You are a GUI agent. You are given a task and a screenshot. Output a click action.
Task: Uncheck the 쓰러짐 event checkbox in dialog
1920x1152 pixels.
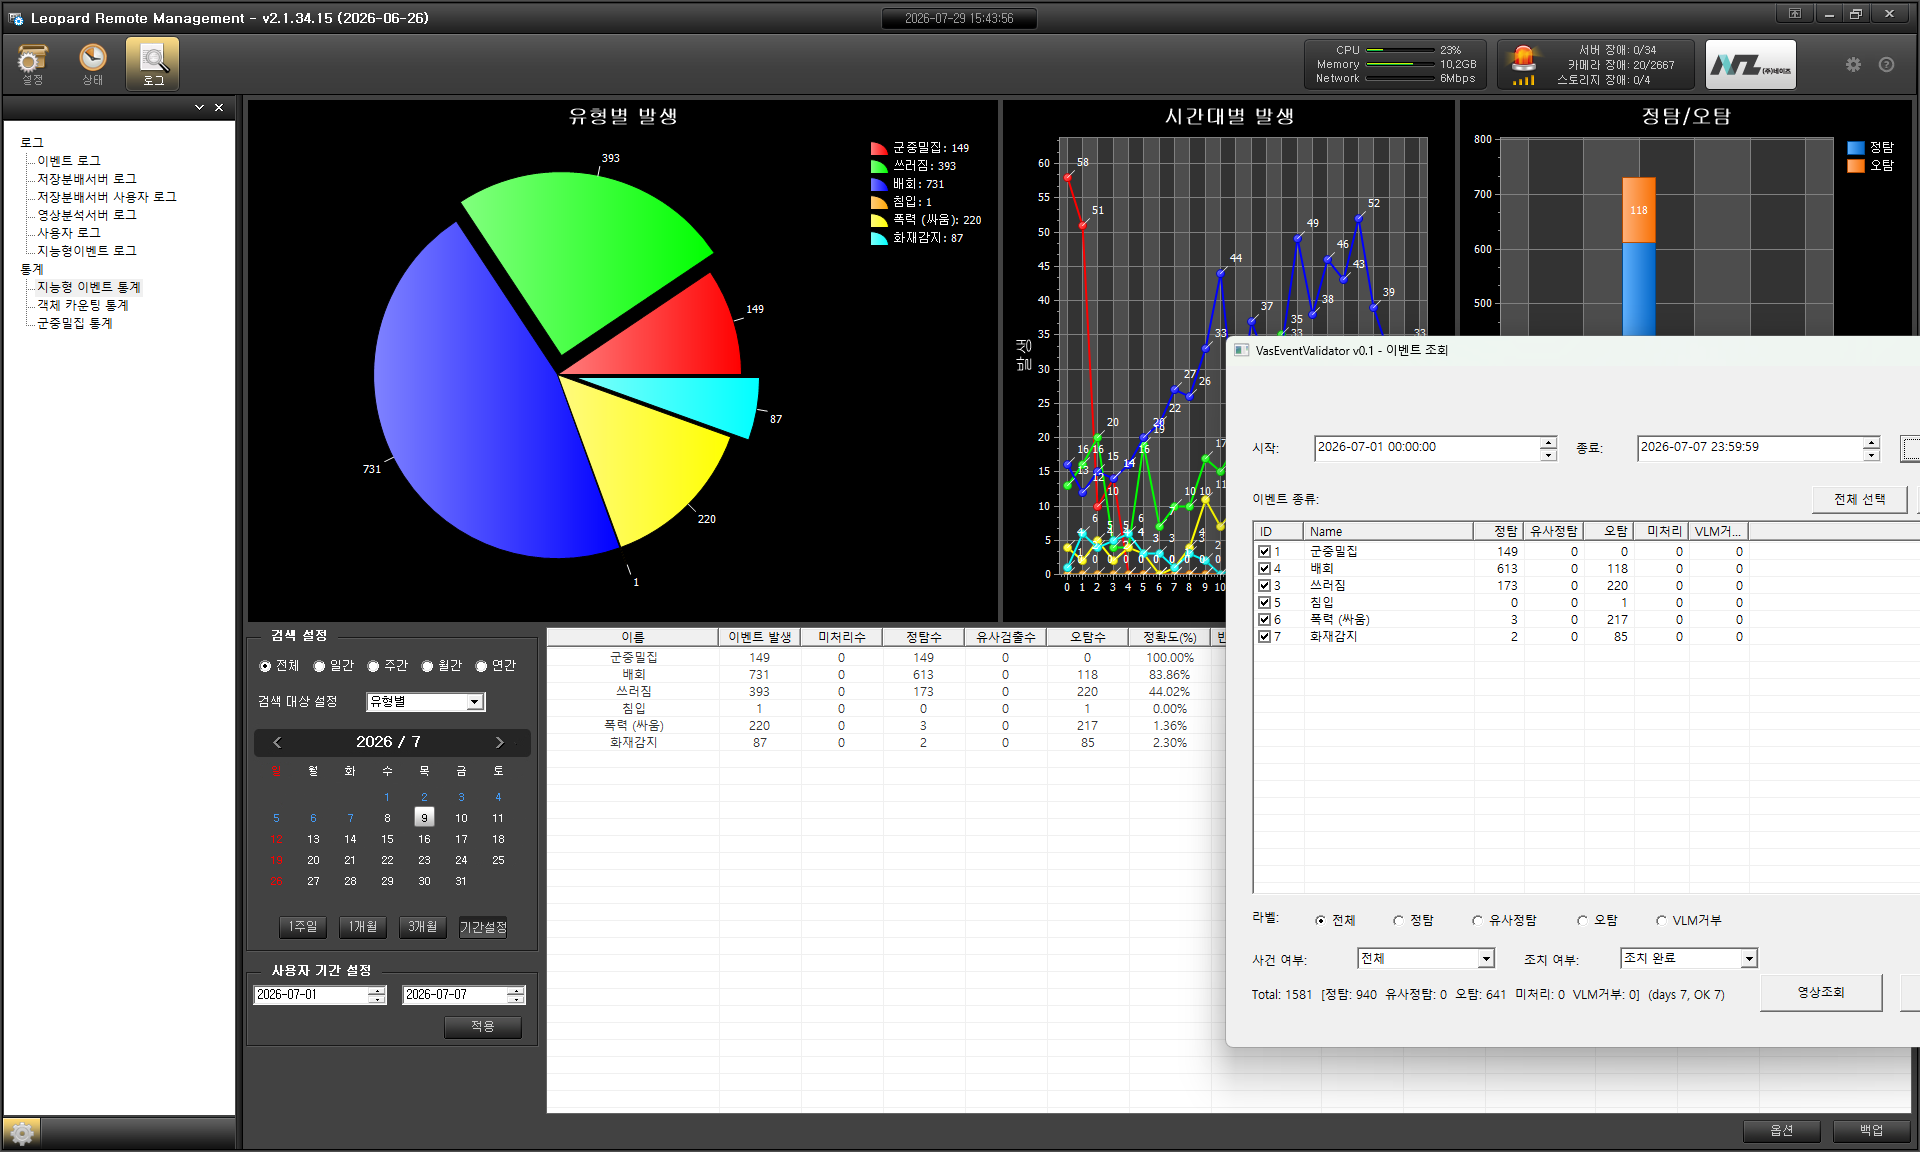click(1264, 586)
